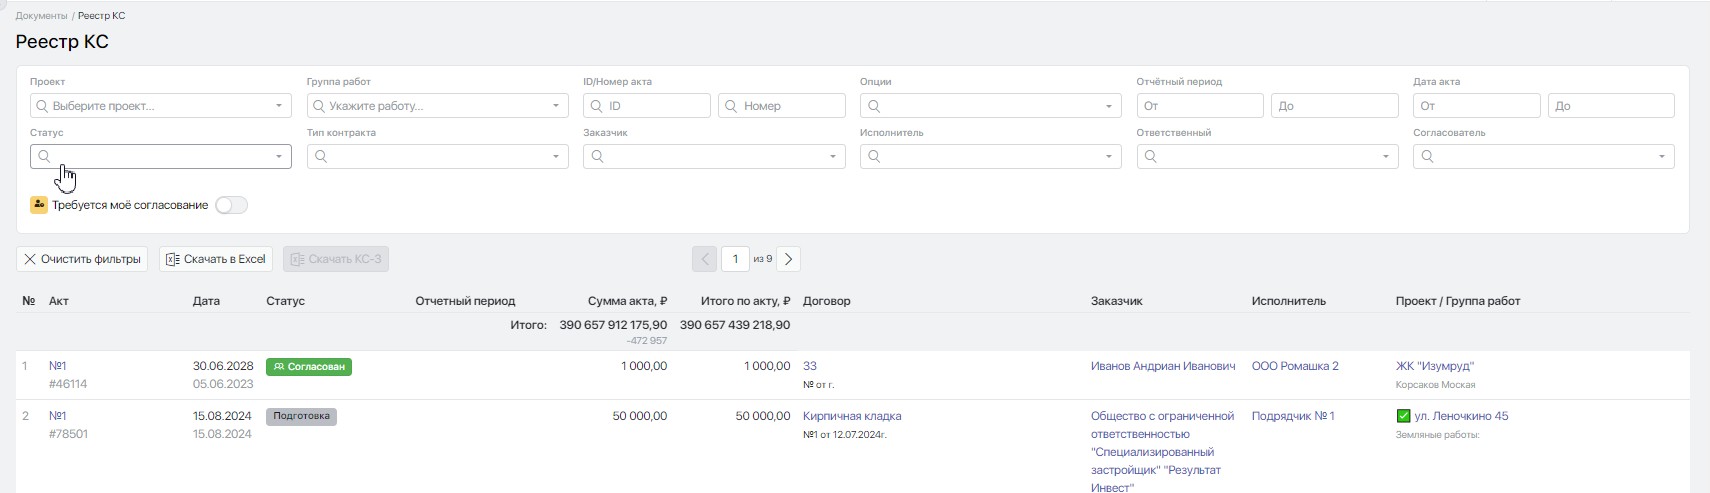The width and height of the screenshot is (1710, 493).
Task: Click Отчётный период От date field
Action: click(x=1199, y=106)
